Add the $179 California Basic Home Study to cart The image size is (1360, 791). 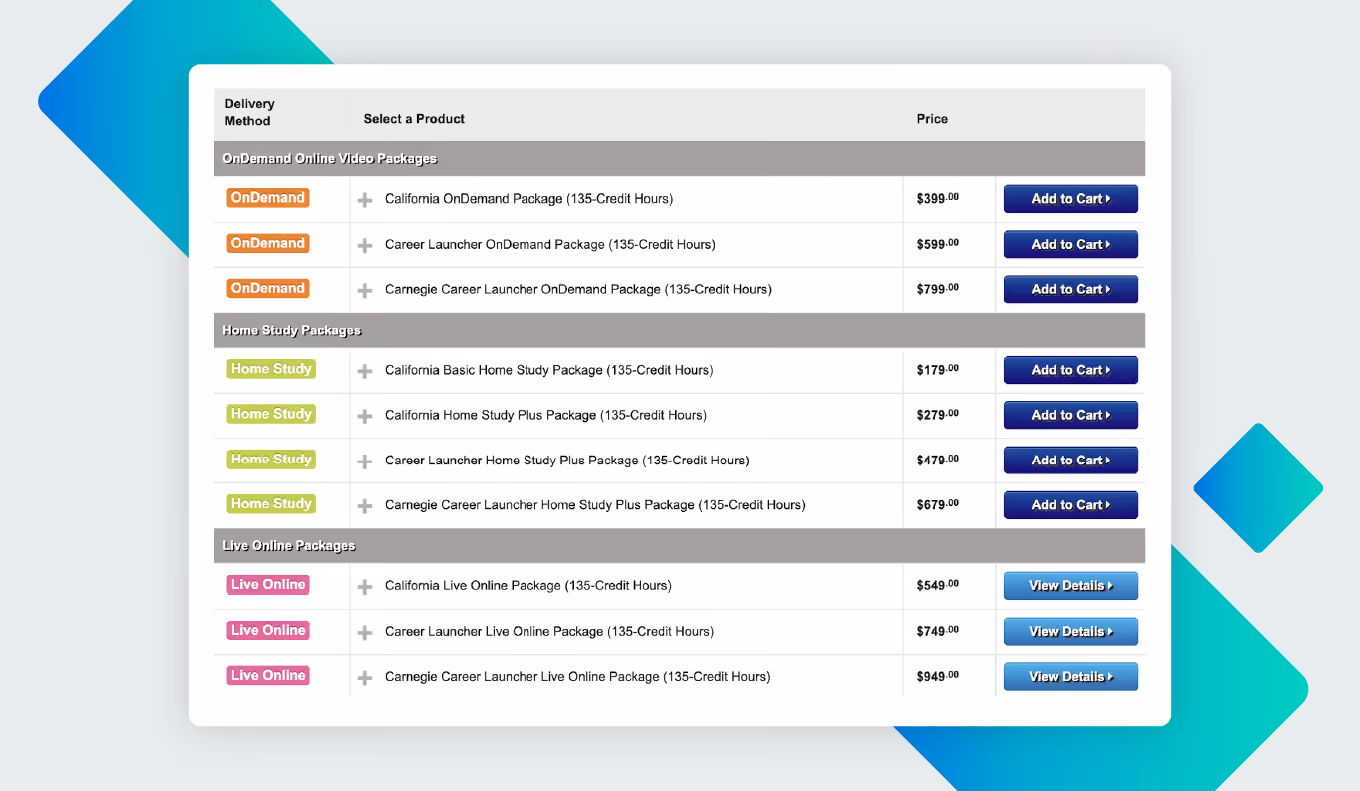click(x=1071, y=370)
